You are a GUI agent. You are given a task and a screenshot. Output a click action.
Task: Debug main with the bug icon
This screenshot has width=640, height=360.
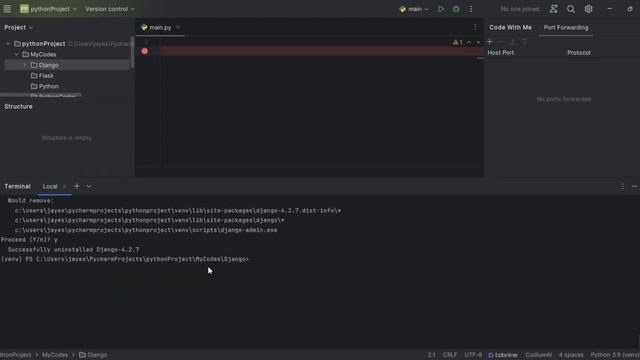tap(456, 9)
